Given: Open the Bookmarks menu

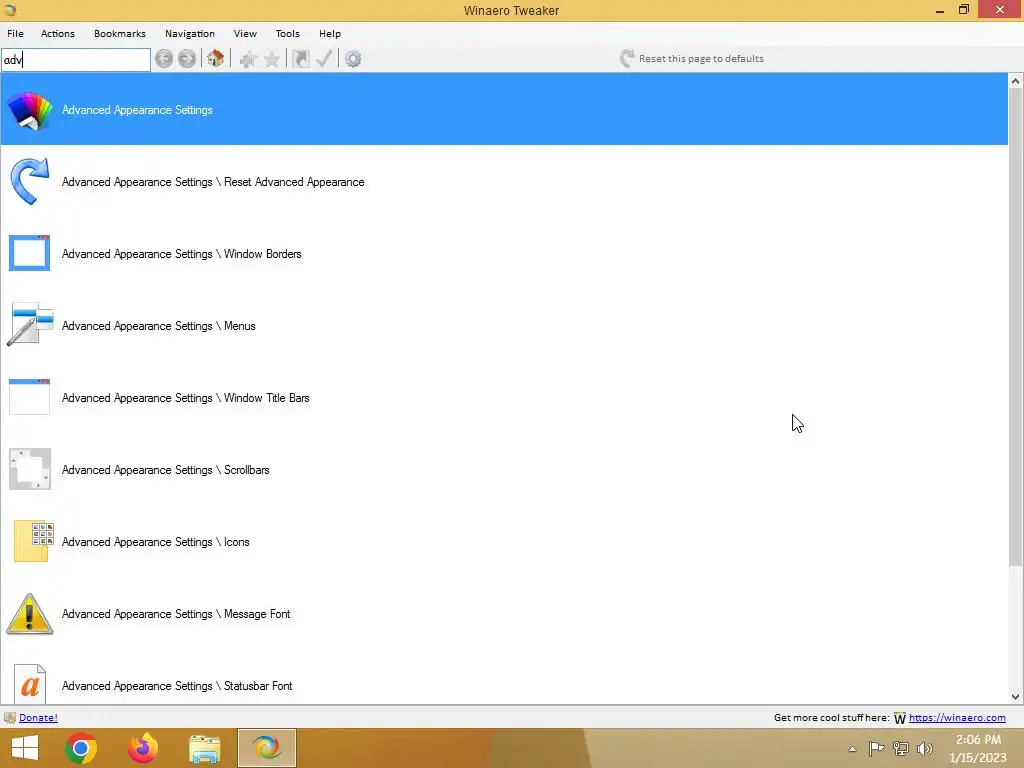Looking at the screenshot, I should tap(120, 33).
